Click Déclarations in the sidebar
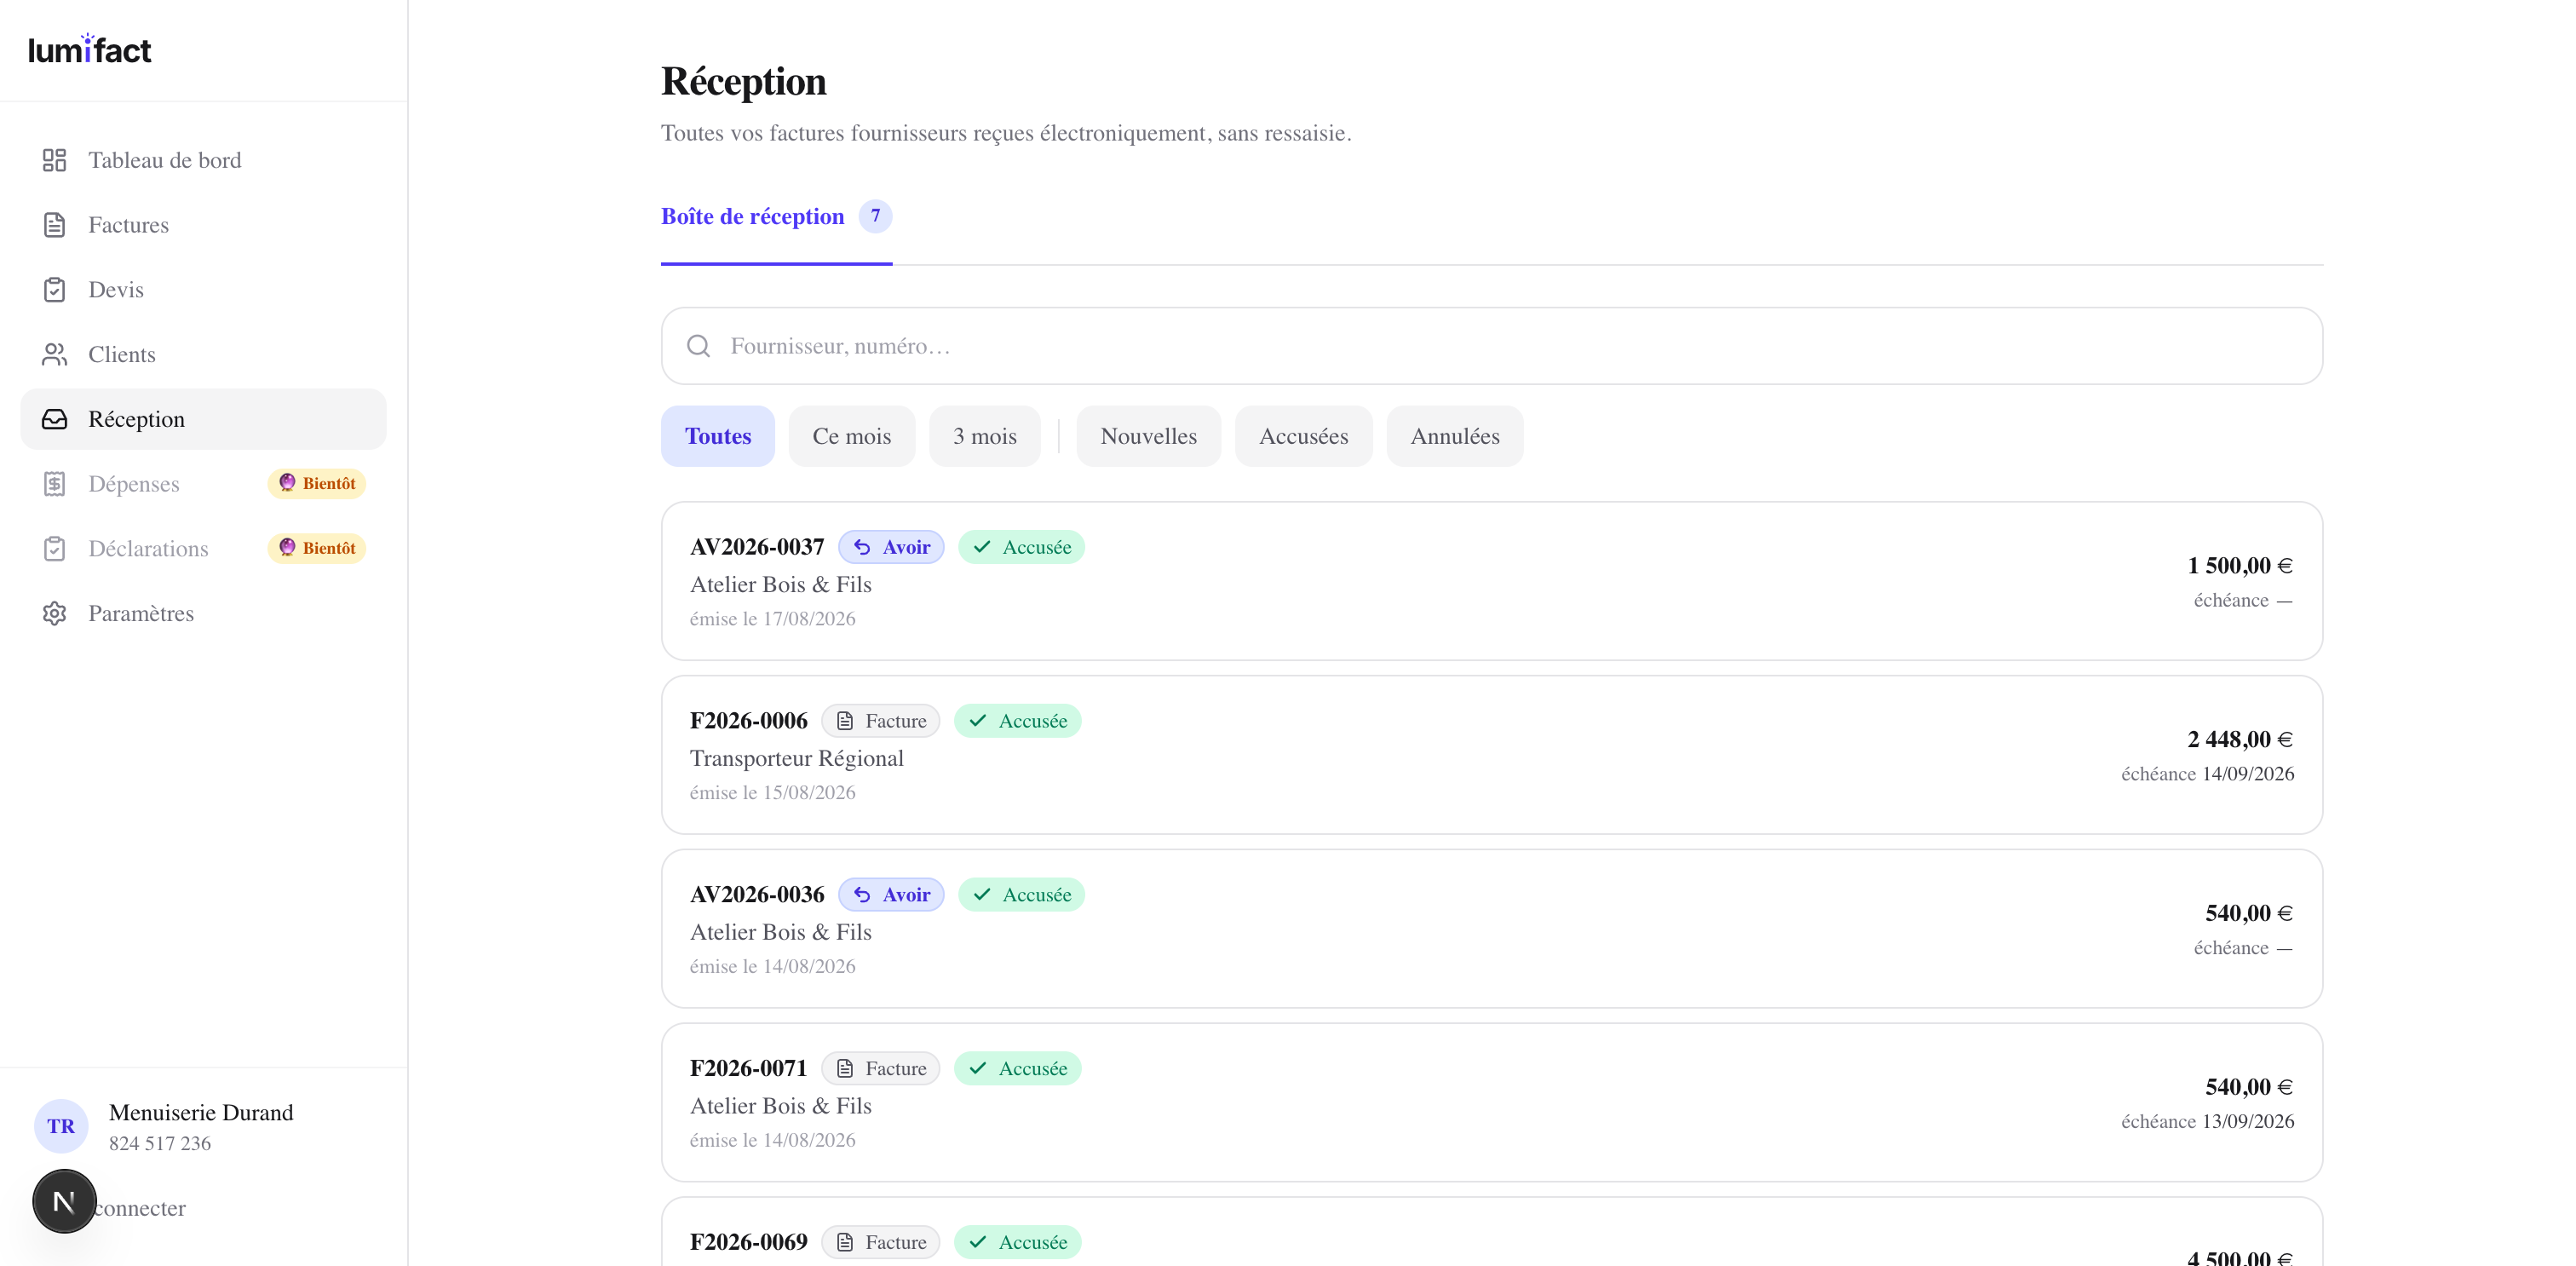 coord(203,549)
